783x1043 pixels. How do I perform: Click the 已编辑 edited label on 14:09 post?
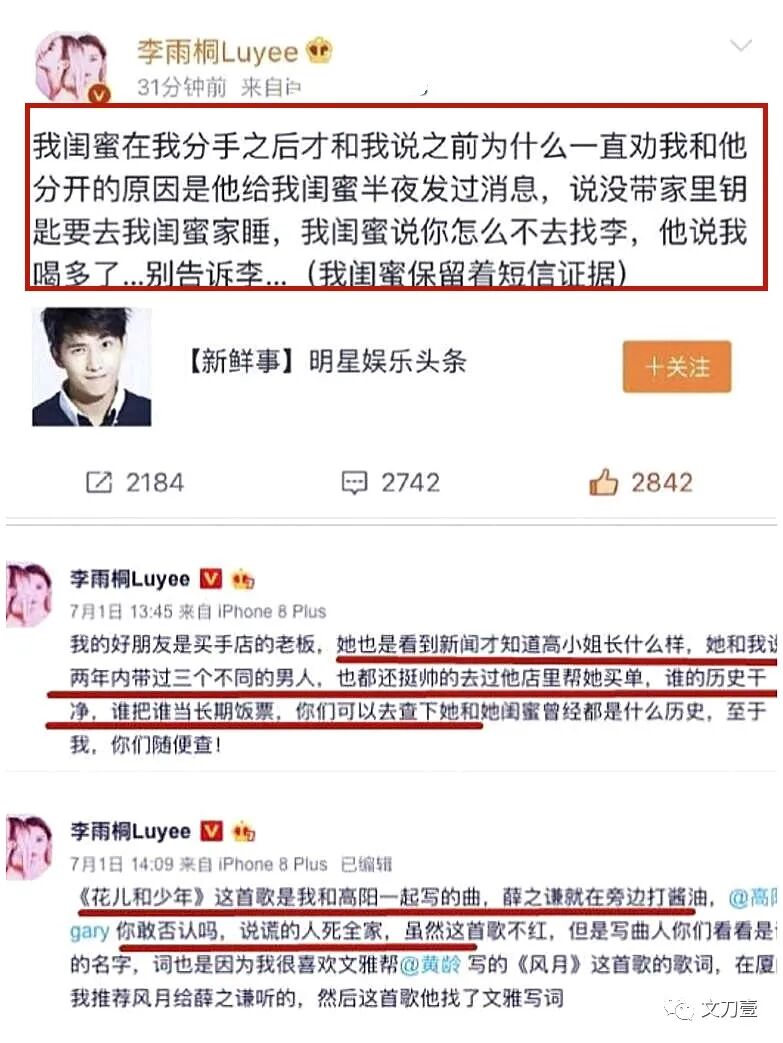[366, 864]
